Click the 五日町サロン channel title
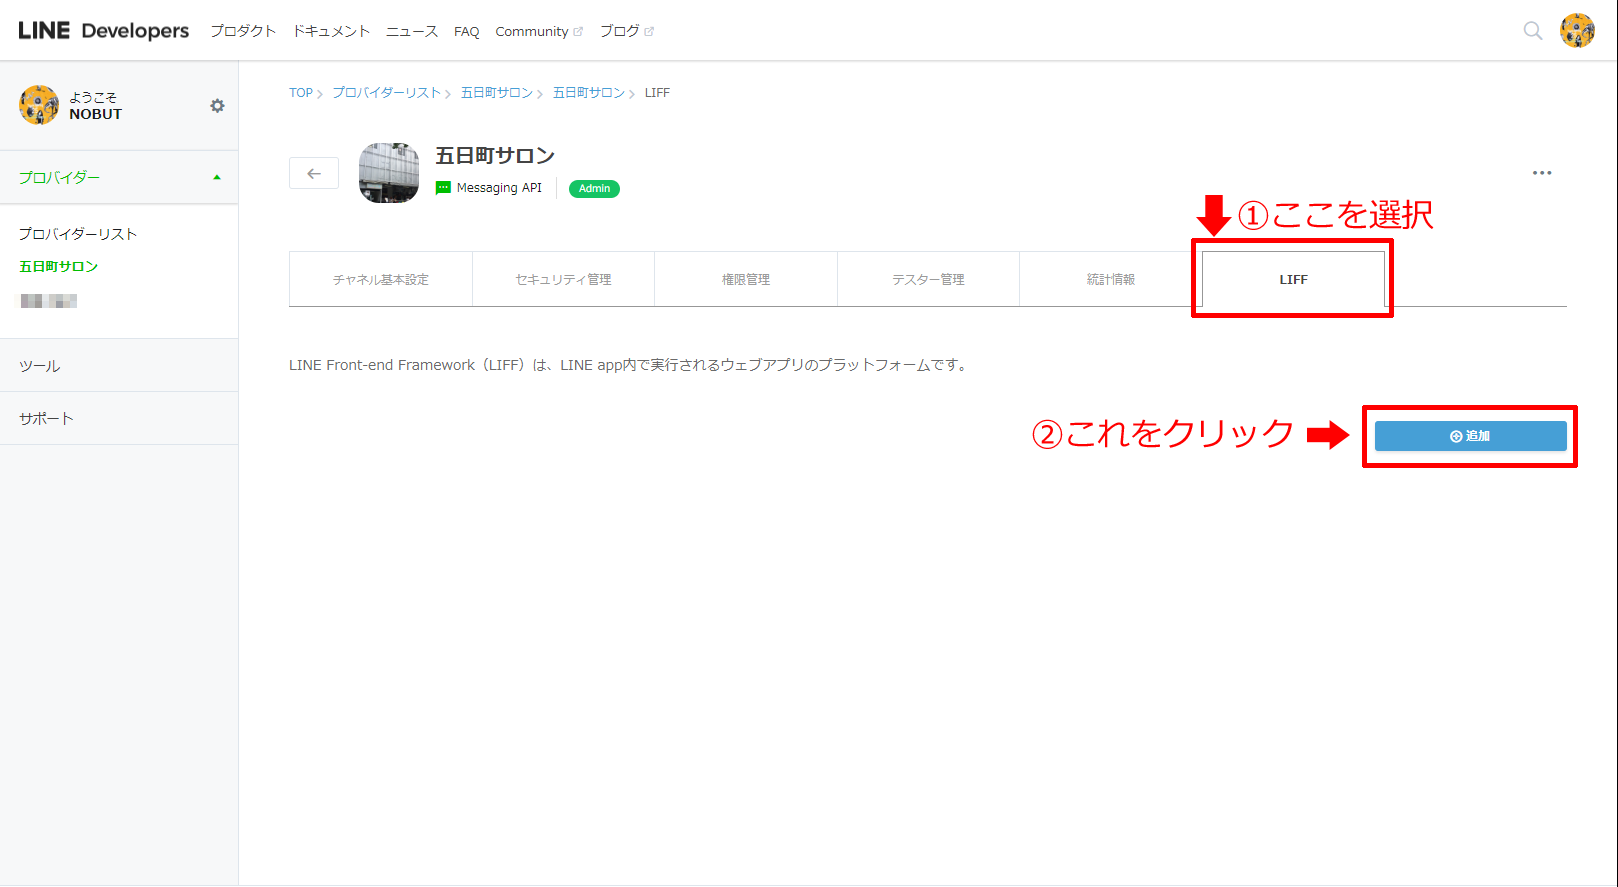 (x=495, y=156)
